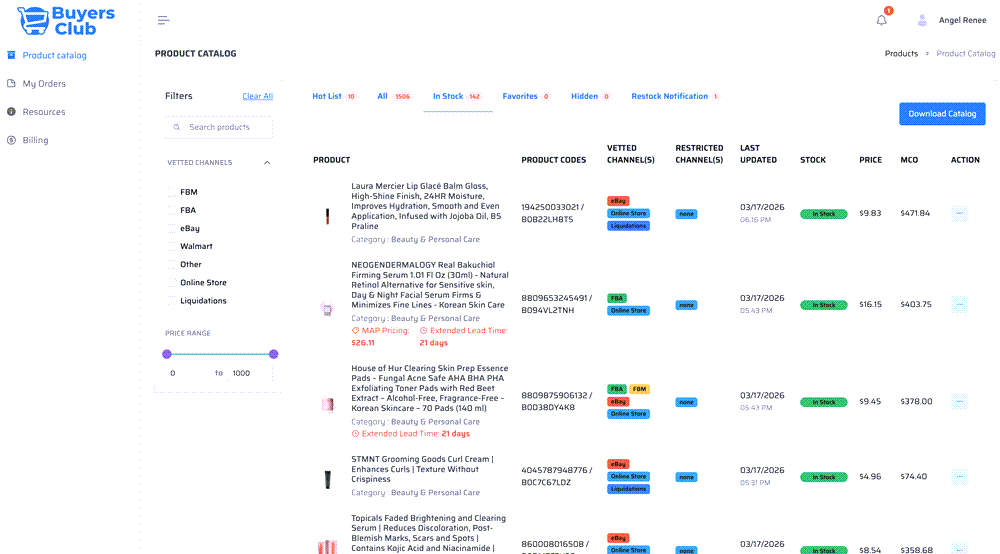Click FBM tag on House of Hur row

pyautogui.click(x=640, y=389)
